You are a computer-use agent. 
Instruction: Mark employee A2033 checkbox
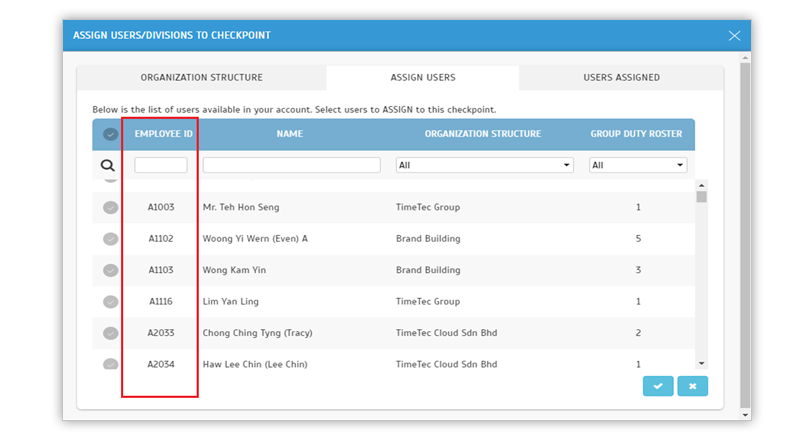point(110,332)
